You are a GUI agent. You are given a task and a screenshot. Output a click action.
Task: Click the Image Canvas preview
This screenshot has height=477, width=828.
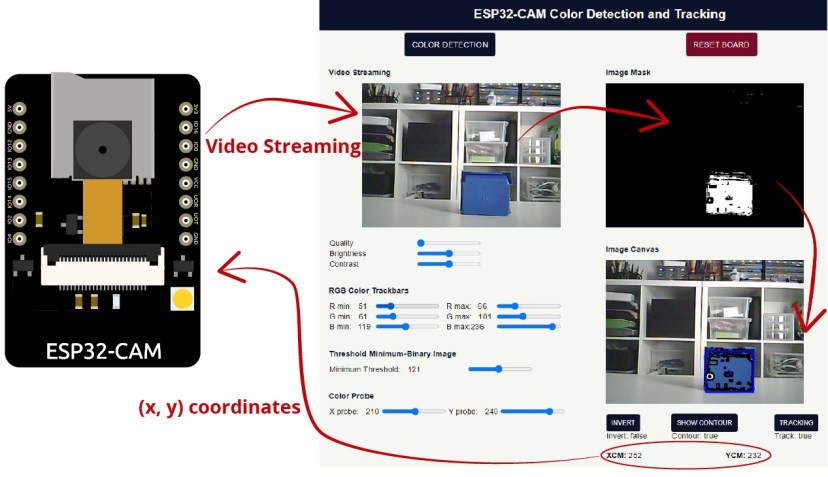click(x=704, y=332)
